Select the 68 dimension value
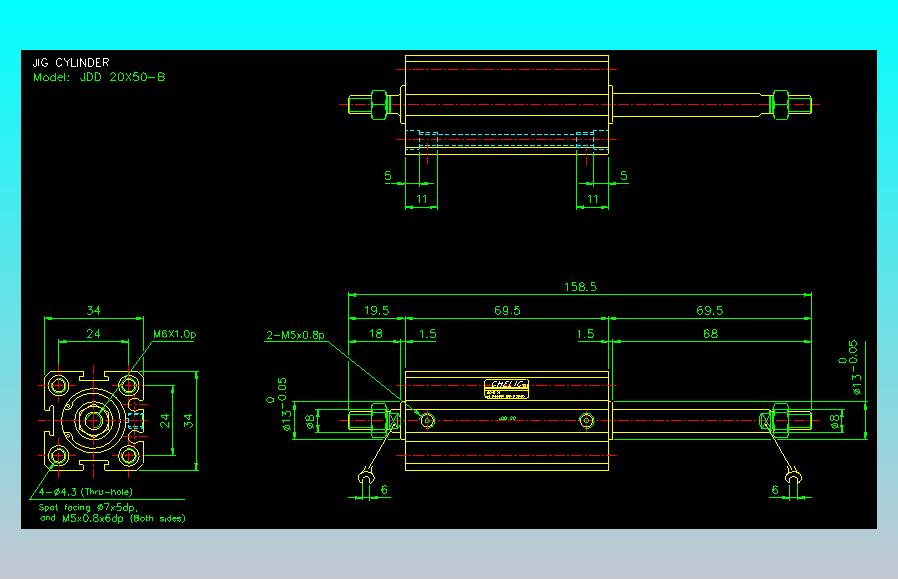Screen dimensions: 898x579 710,333
